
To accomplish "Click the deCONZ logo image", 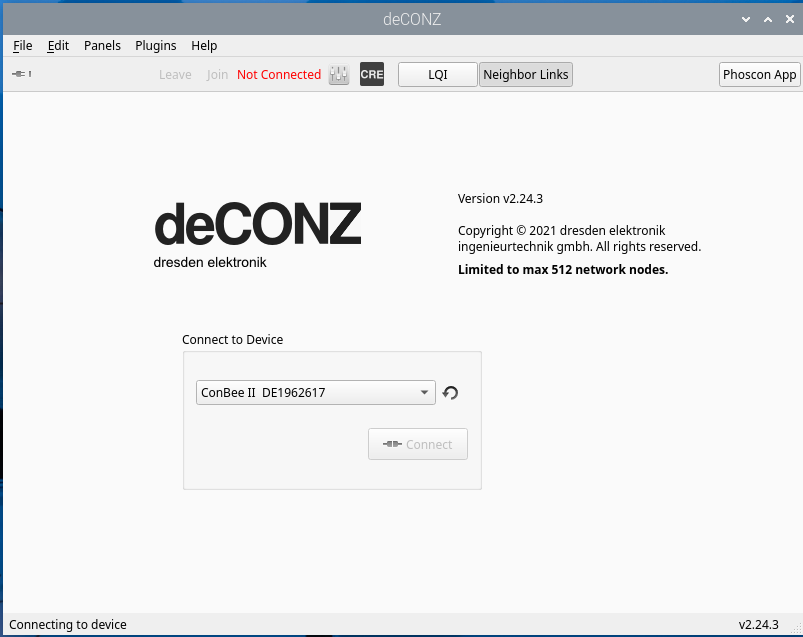I will tap(258, 235).
